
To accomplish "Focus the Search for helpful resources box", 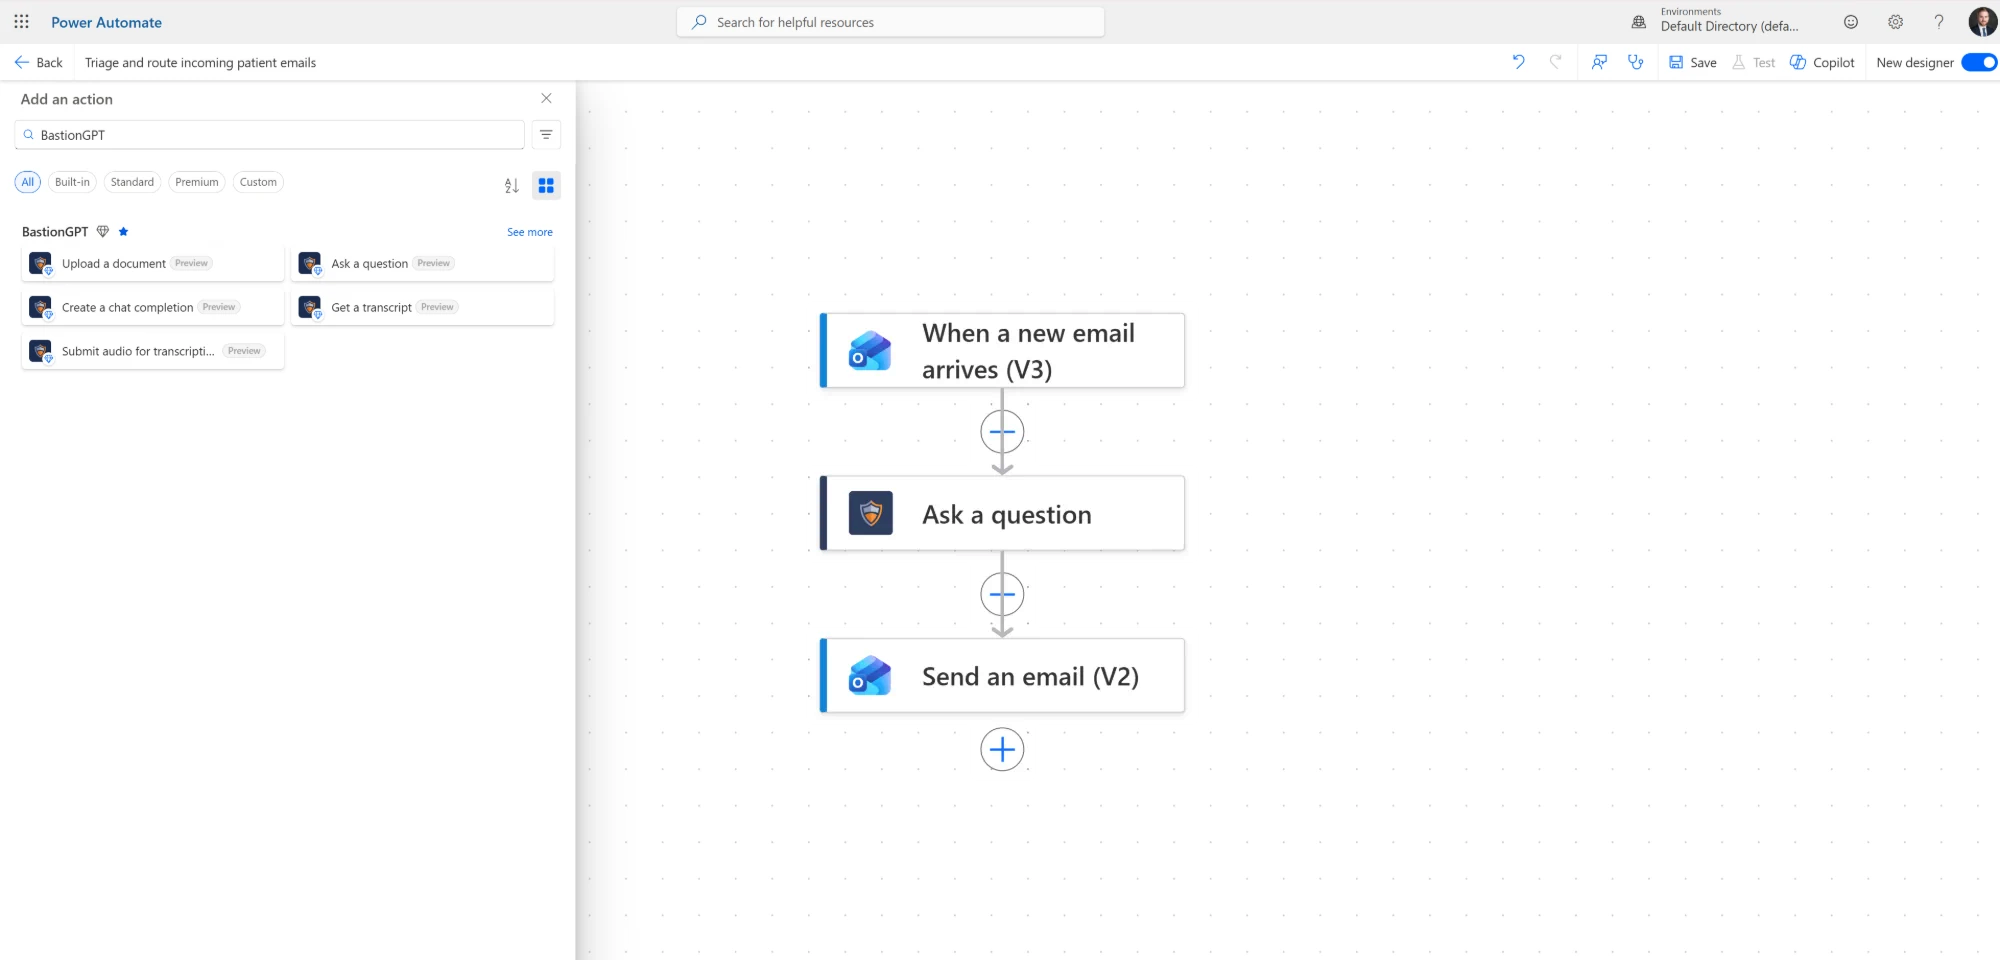I will click(890, 22).
